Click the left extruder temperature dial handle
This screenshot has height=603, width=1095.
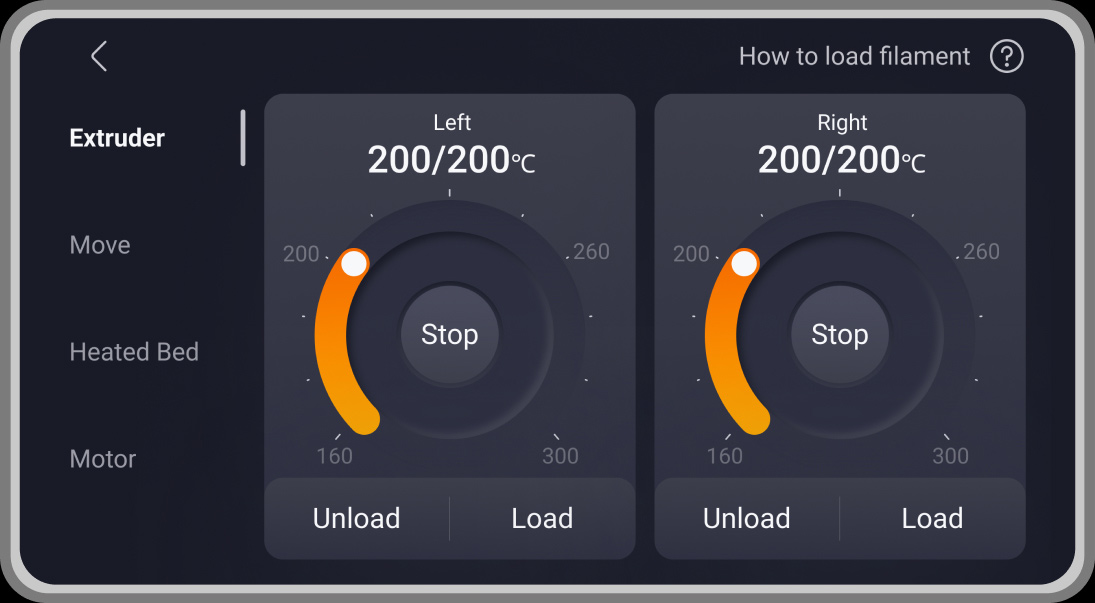[x=354, y=263]
